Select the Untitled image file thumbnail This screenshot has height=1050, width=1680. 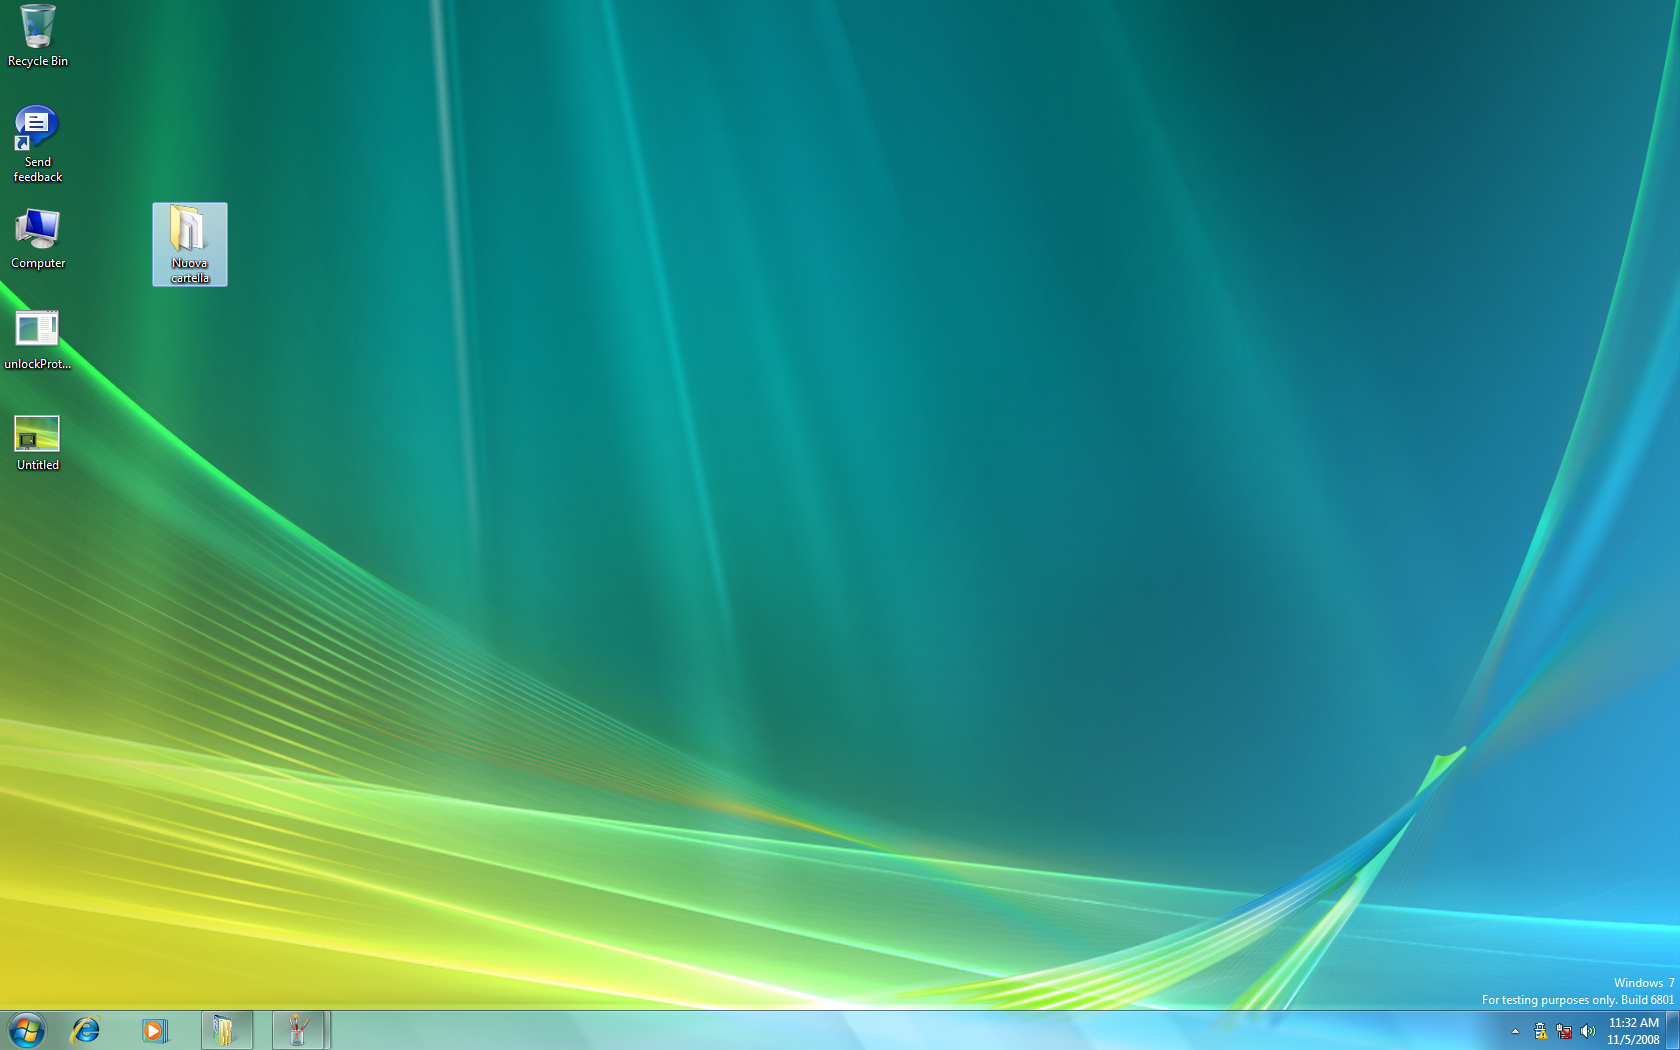[x=37, y=434]
